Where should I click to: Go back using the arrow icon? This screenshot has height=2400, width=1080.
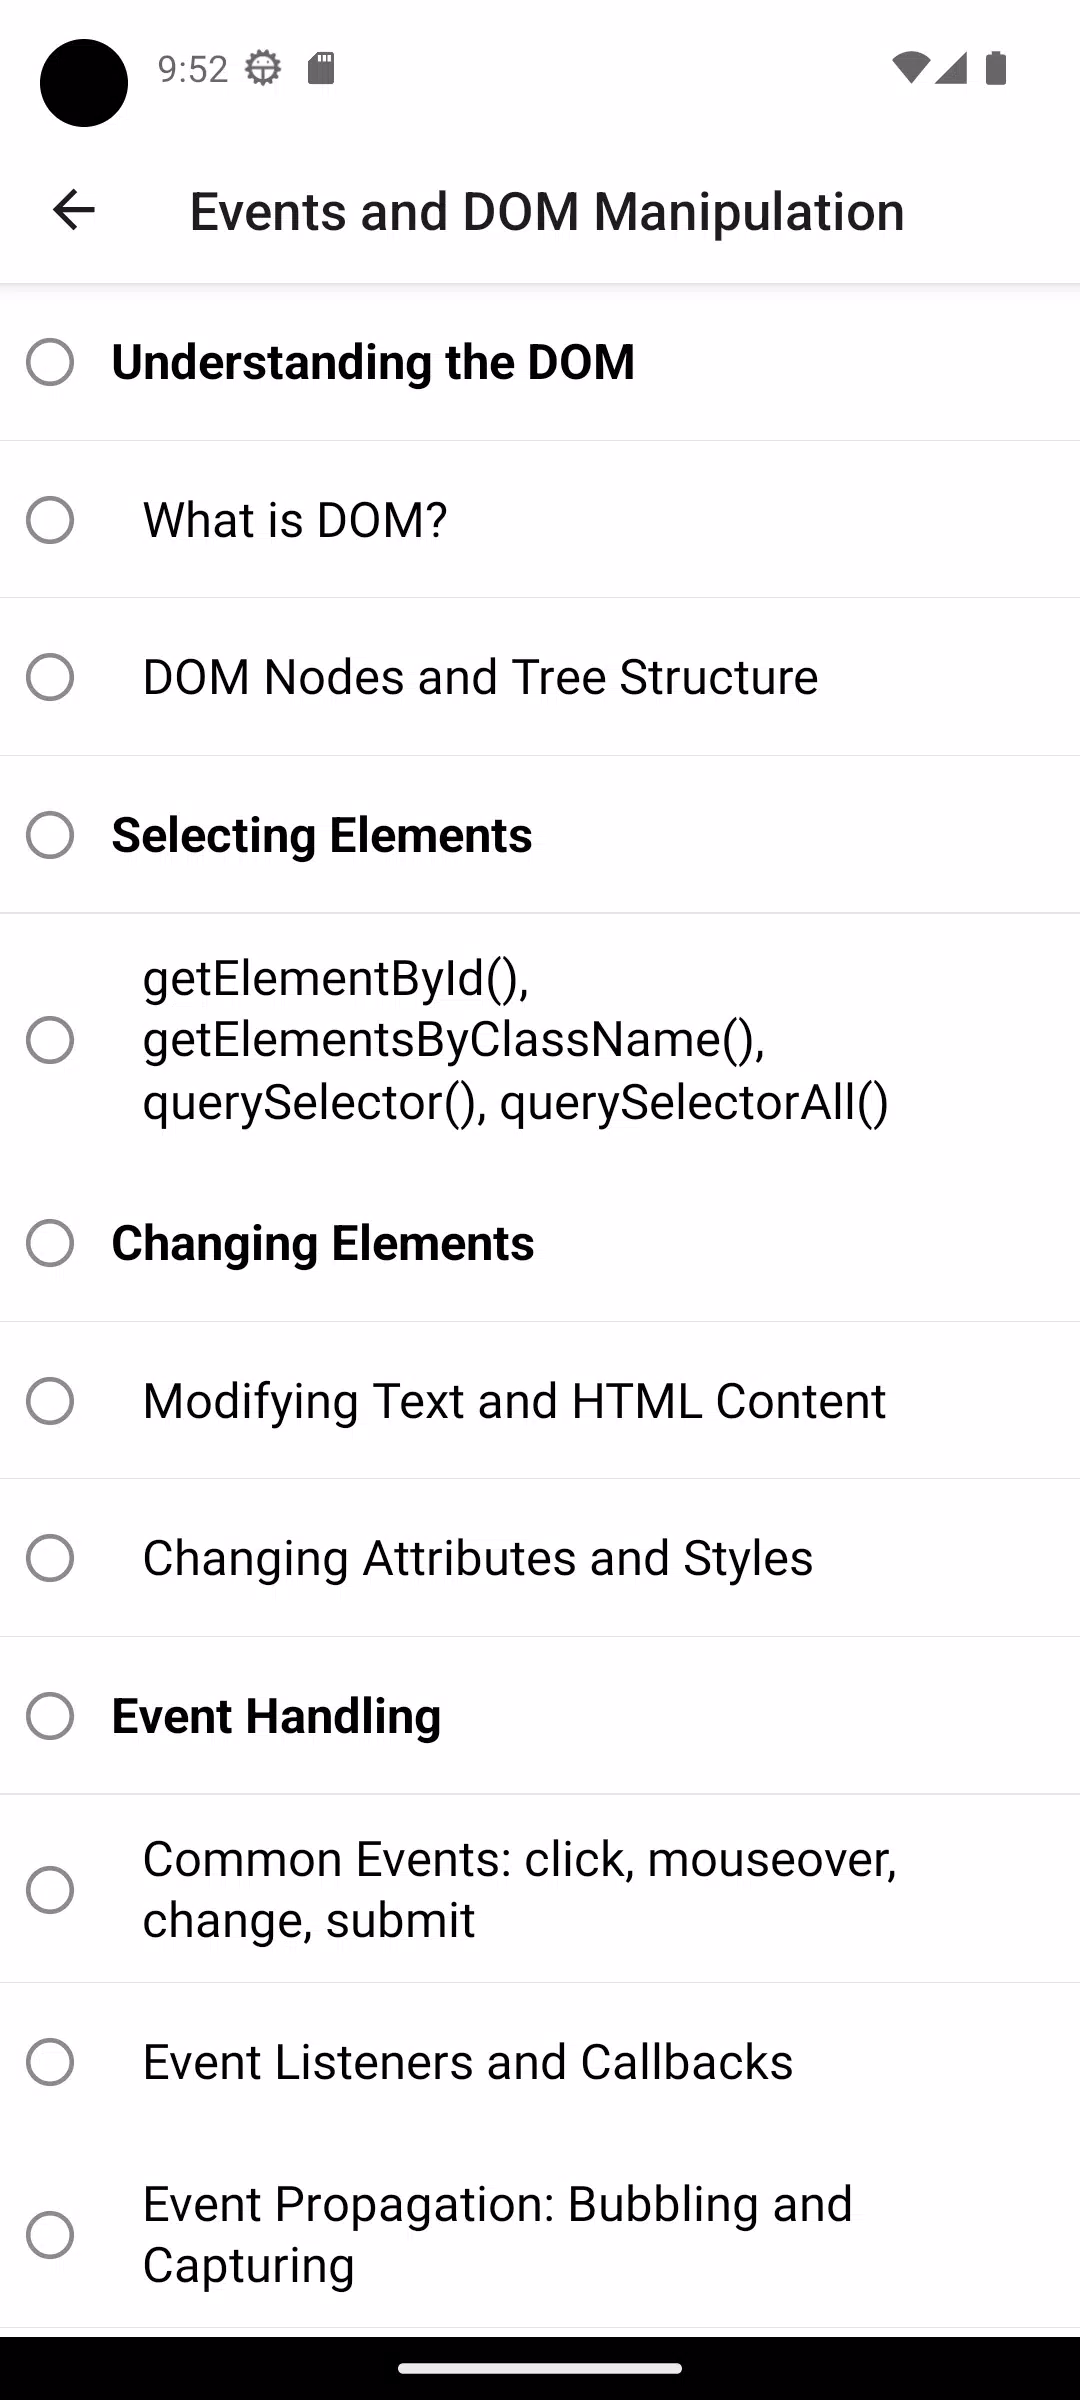(73, 210)
